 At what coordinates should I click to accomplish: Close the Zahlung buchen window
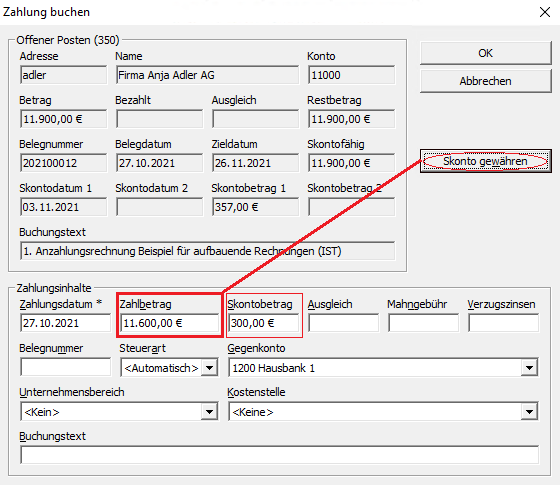(x=545, y=12)
